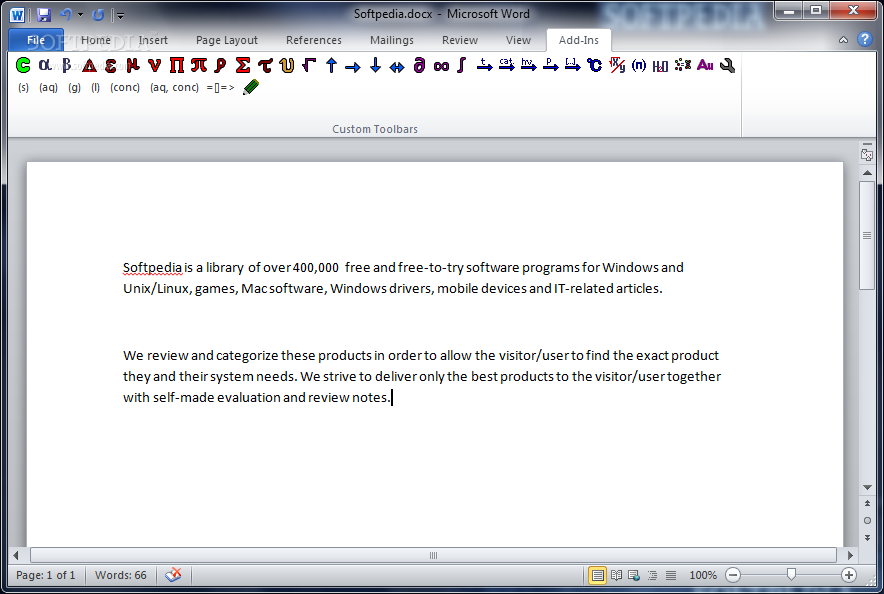Insert the degrees Celsius symbol

click(594, 65)
